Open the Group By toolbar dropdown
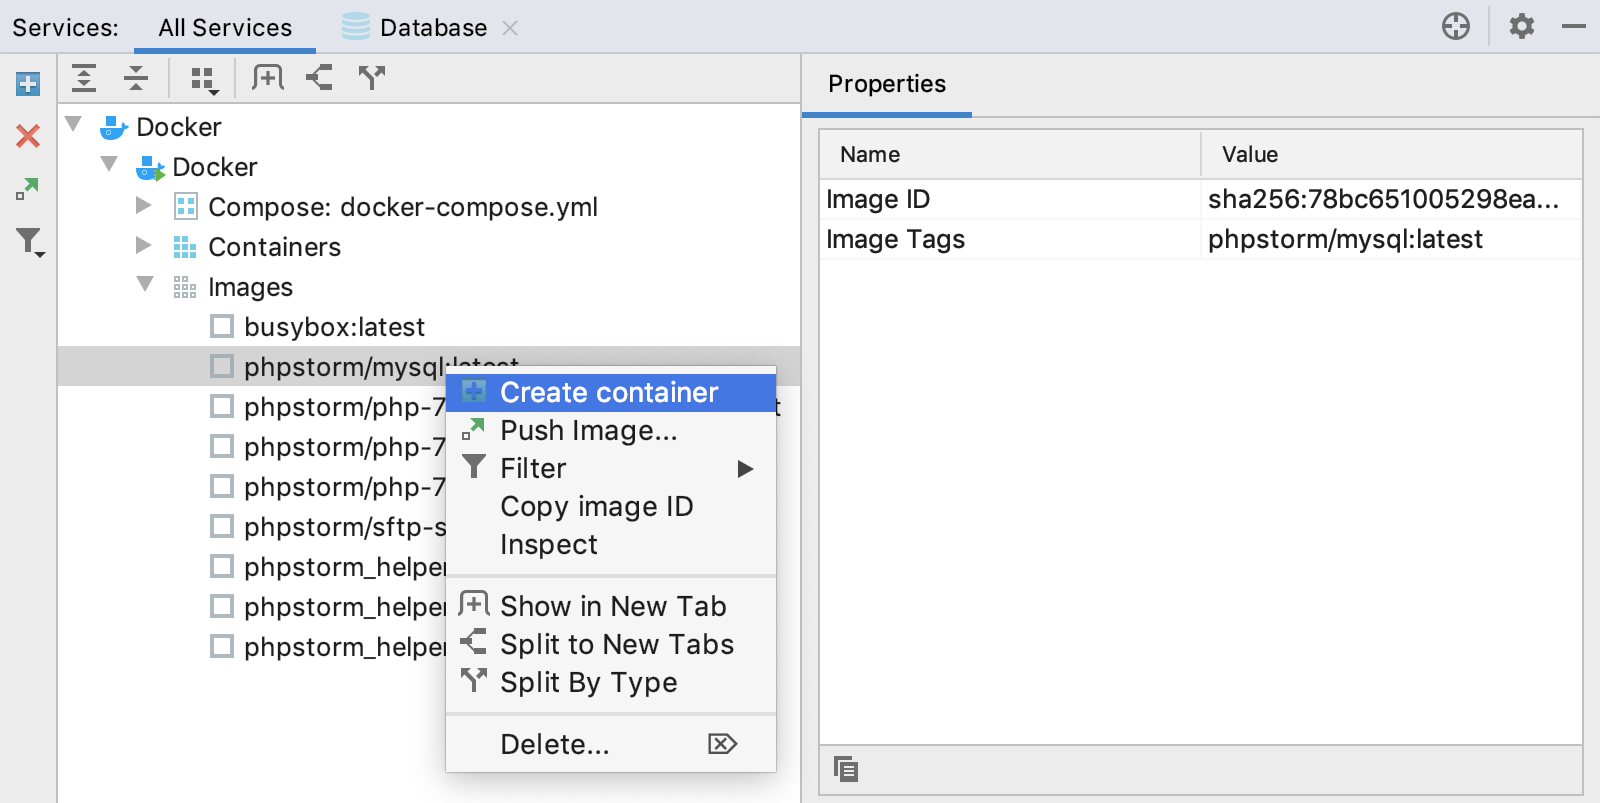 coord(205,80)
